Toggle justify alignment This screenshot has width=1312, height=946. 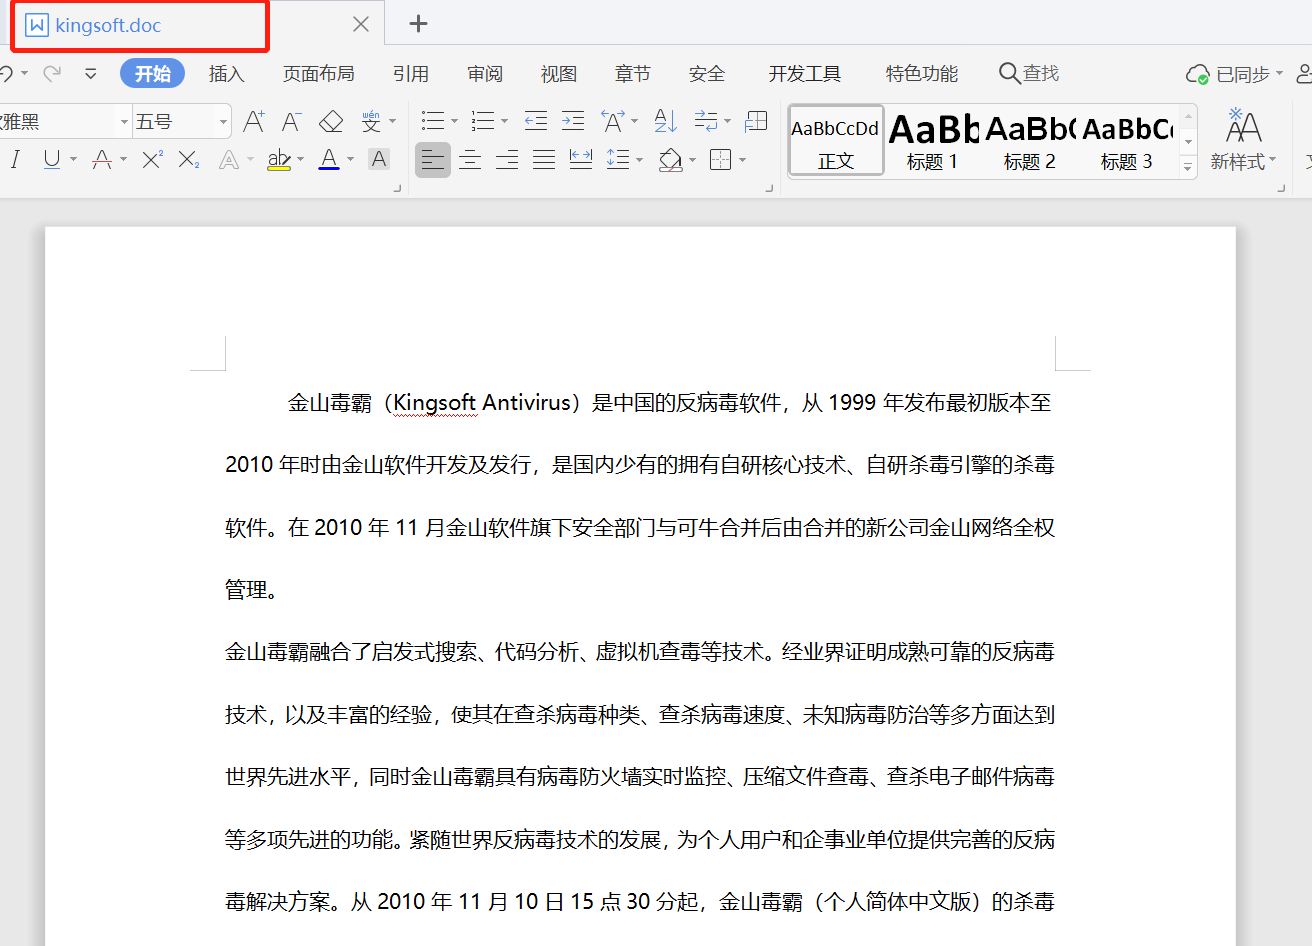click(x=544, y=159)
